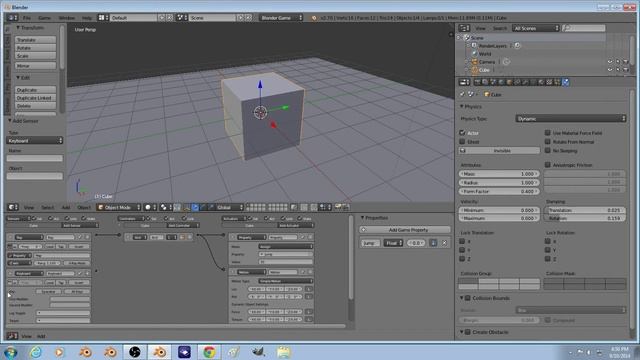Open Google Chrome from the taskbar
The width and height of the screenshot is (640, 360).
point(209,351)
